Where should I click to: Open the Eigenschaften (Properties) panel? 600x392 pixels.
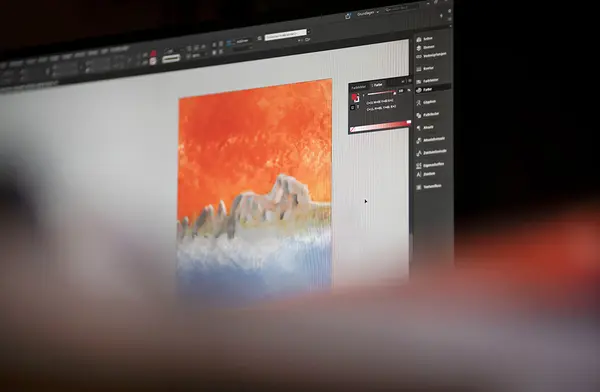430,165
